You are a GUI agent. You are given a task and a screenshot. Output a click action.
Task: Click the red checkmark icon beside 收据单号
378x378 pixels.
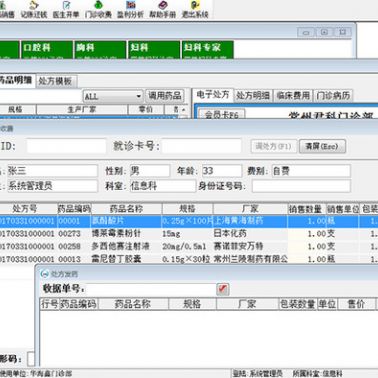[223, 289]
